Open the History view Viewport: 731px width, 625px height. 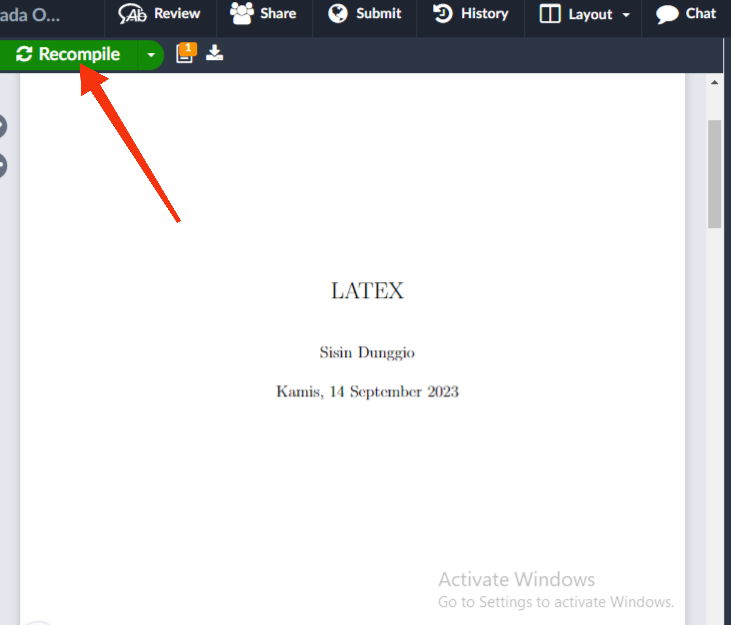click(x=471, y=14)
